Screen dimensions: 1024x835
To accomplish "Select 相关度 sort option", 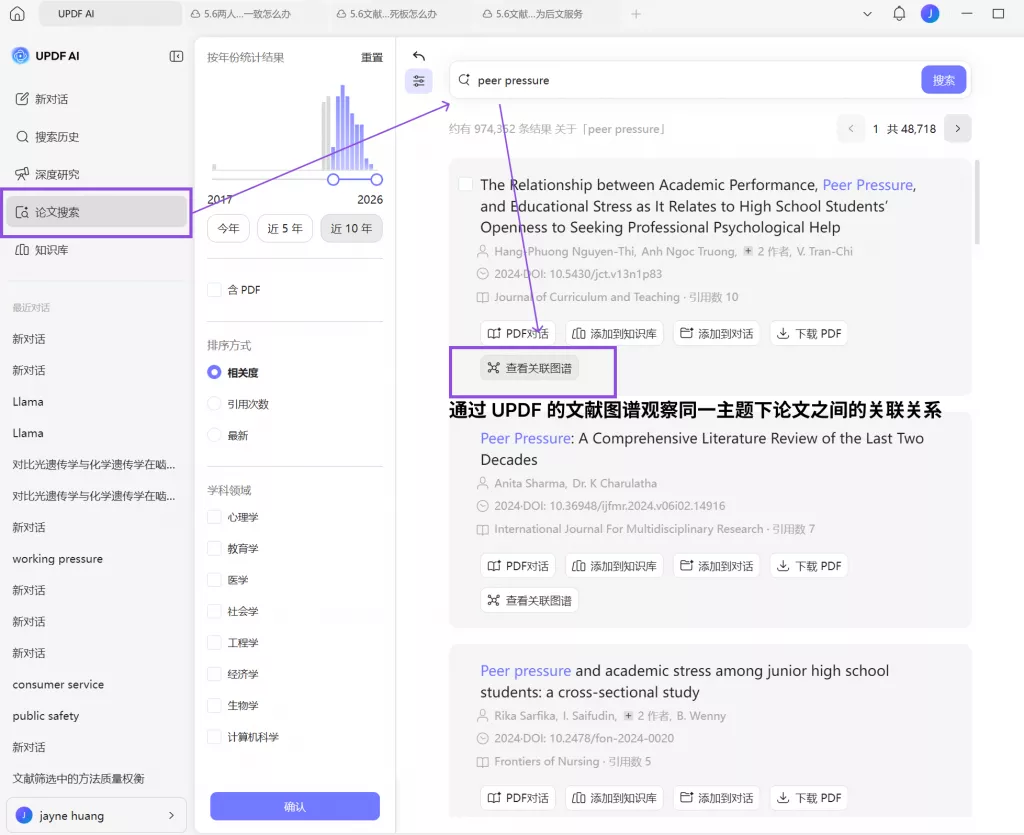I will [x=214, y=372].
